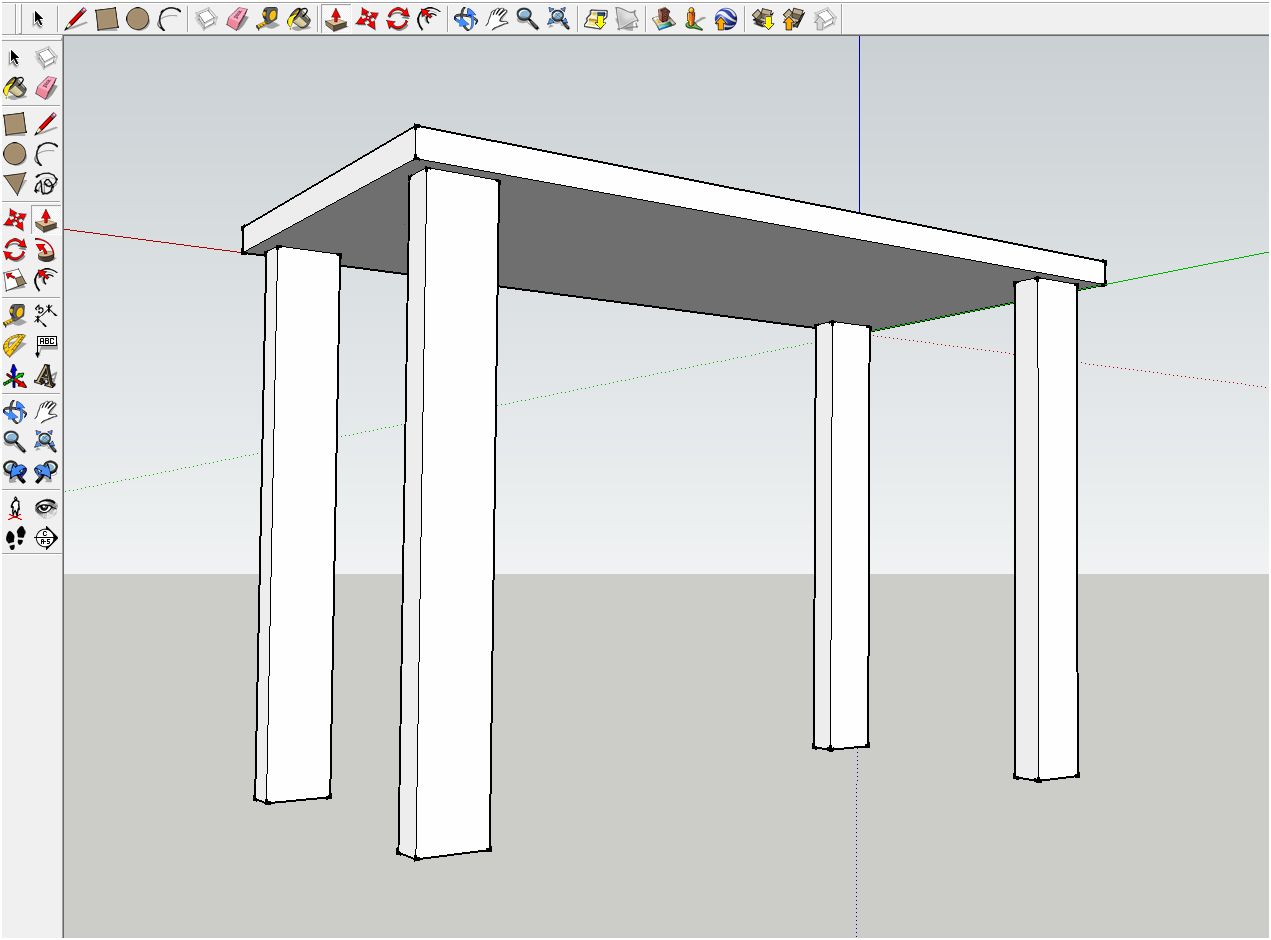Image resolution: width=1271 pixels, height=940 pixels.
Task: Choose the Scale tool
Action: pos(15,280)
